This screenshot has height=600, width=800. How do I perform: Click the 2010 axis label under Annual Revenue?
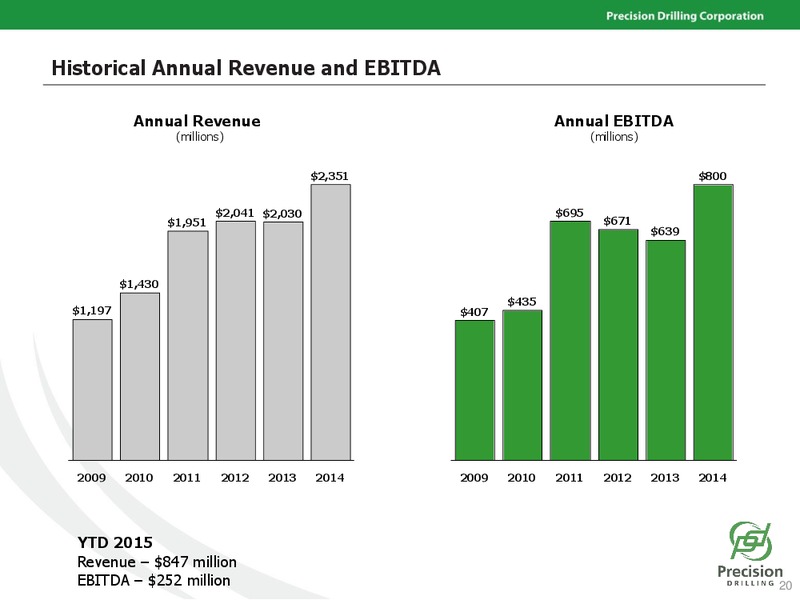[x=139, y=478]
